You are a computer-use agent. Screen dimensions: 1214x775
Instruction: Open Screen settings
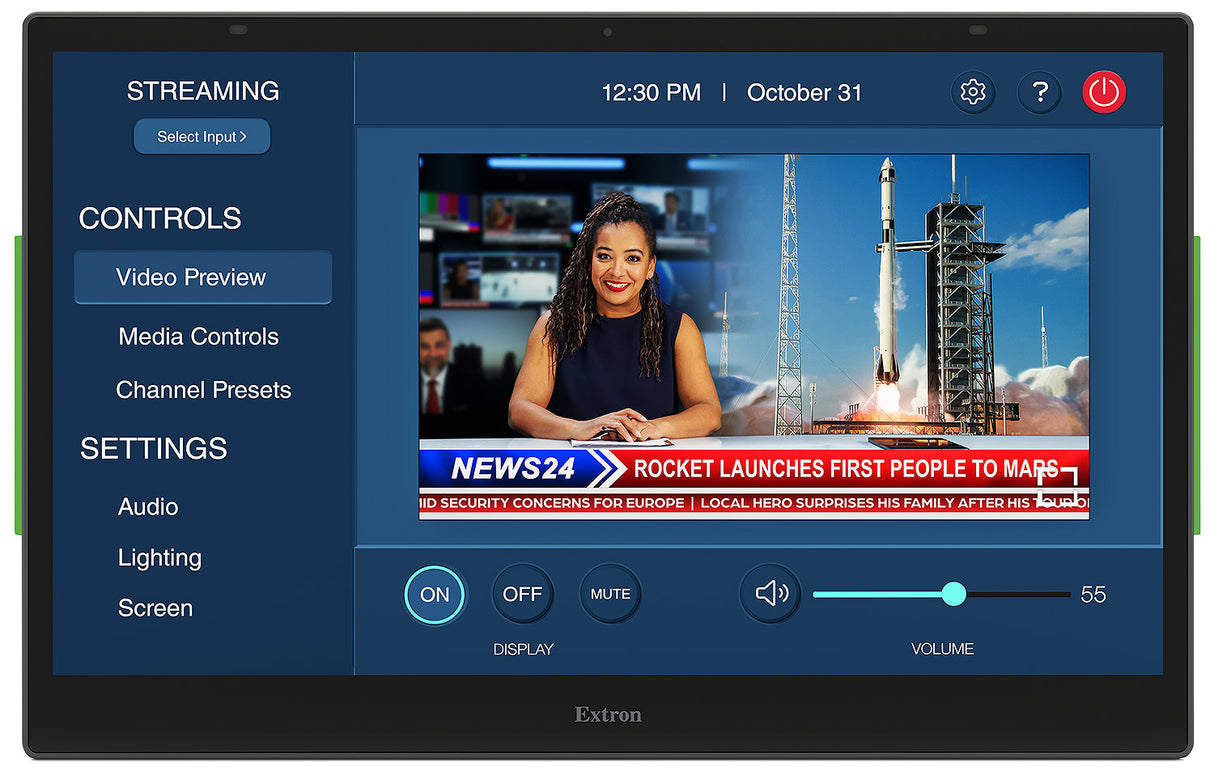(x=155, y=608)
